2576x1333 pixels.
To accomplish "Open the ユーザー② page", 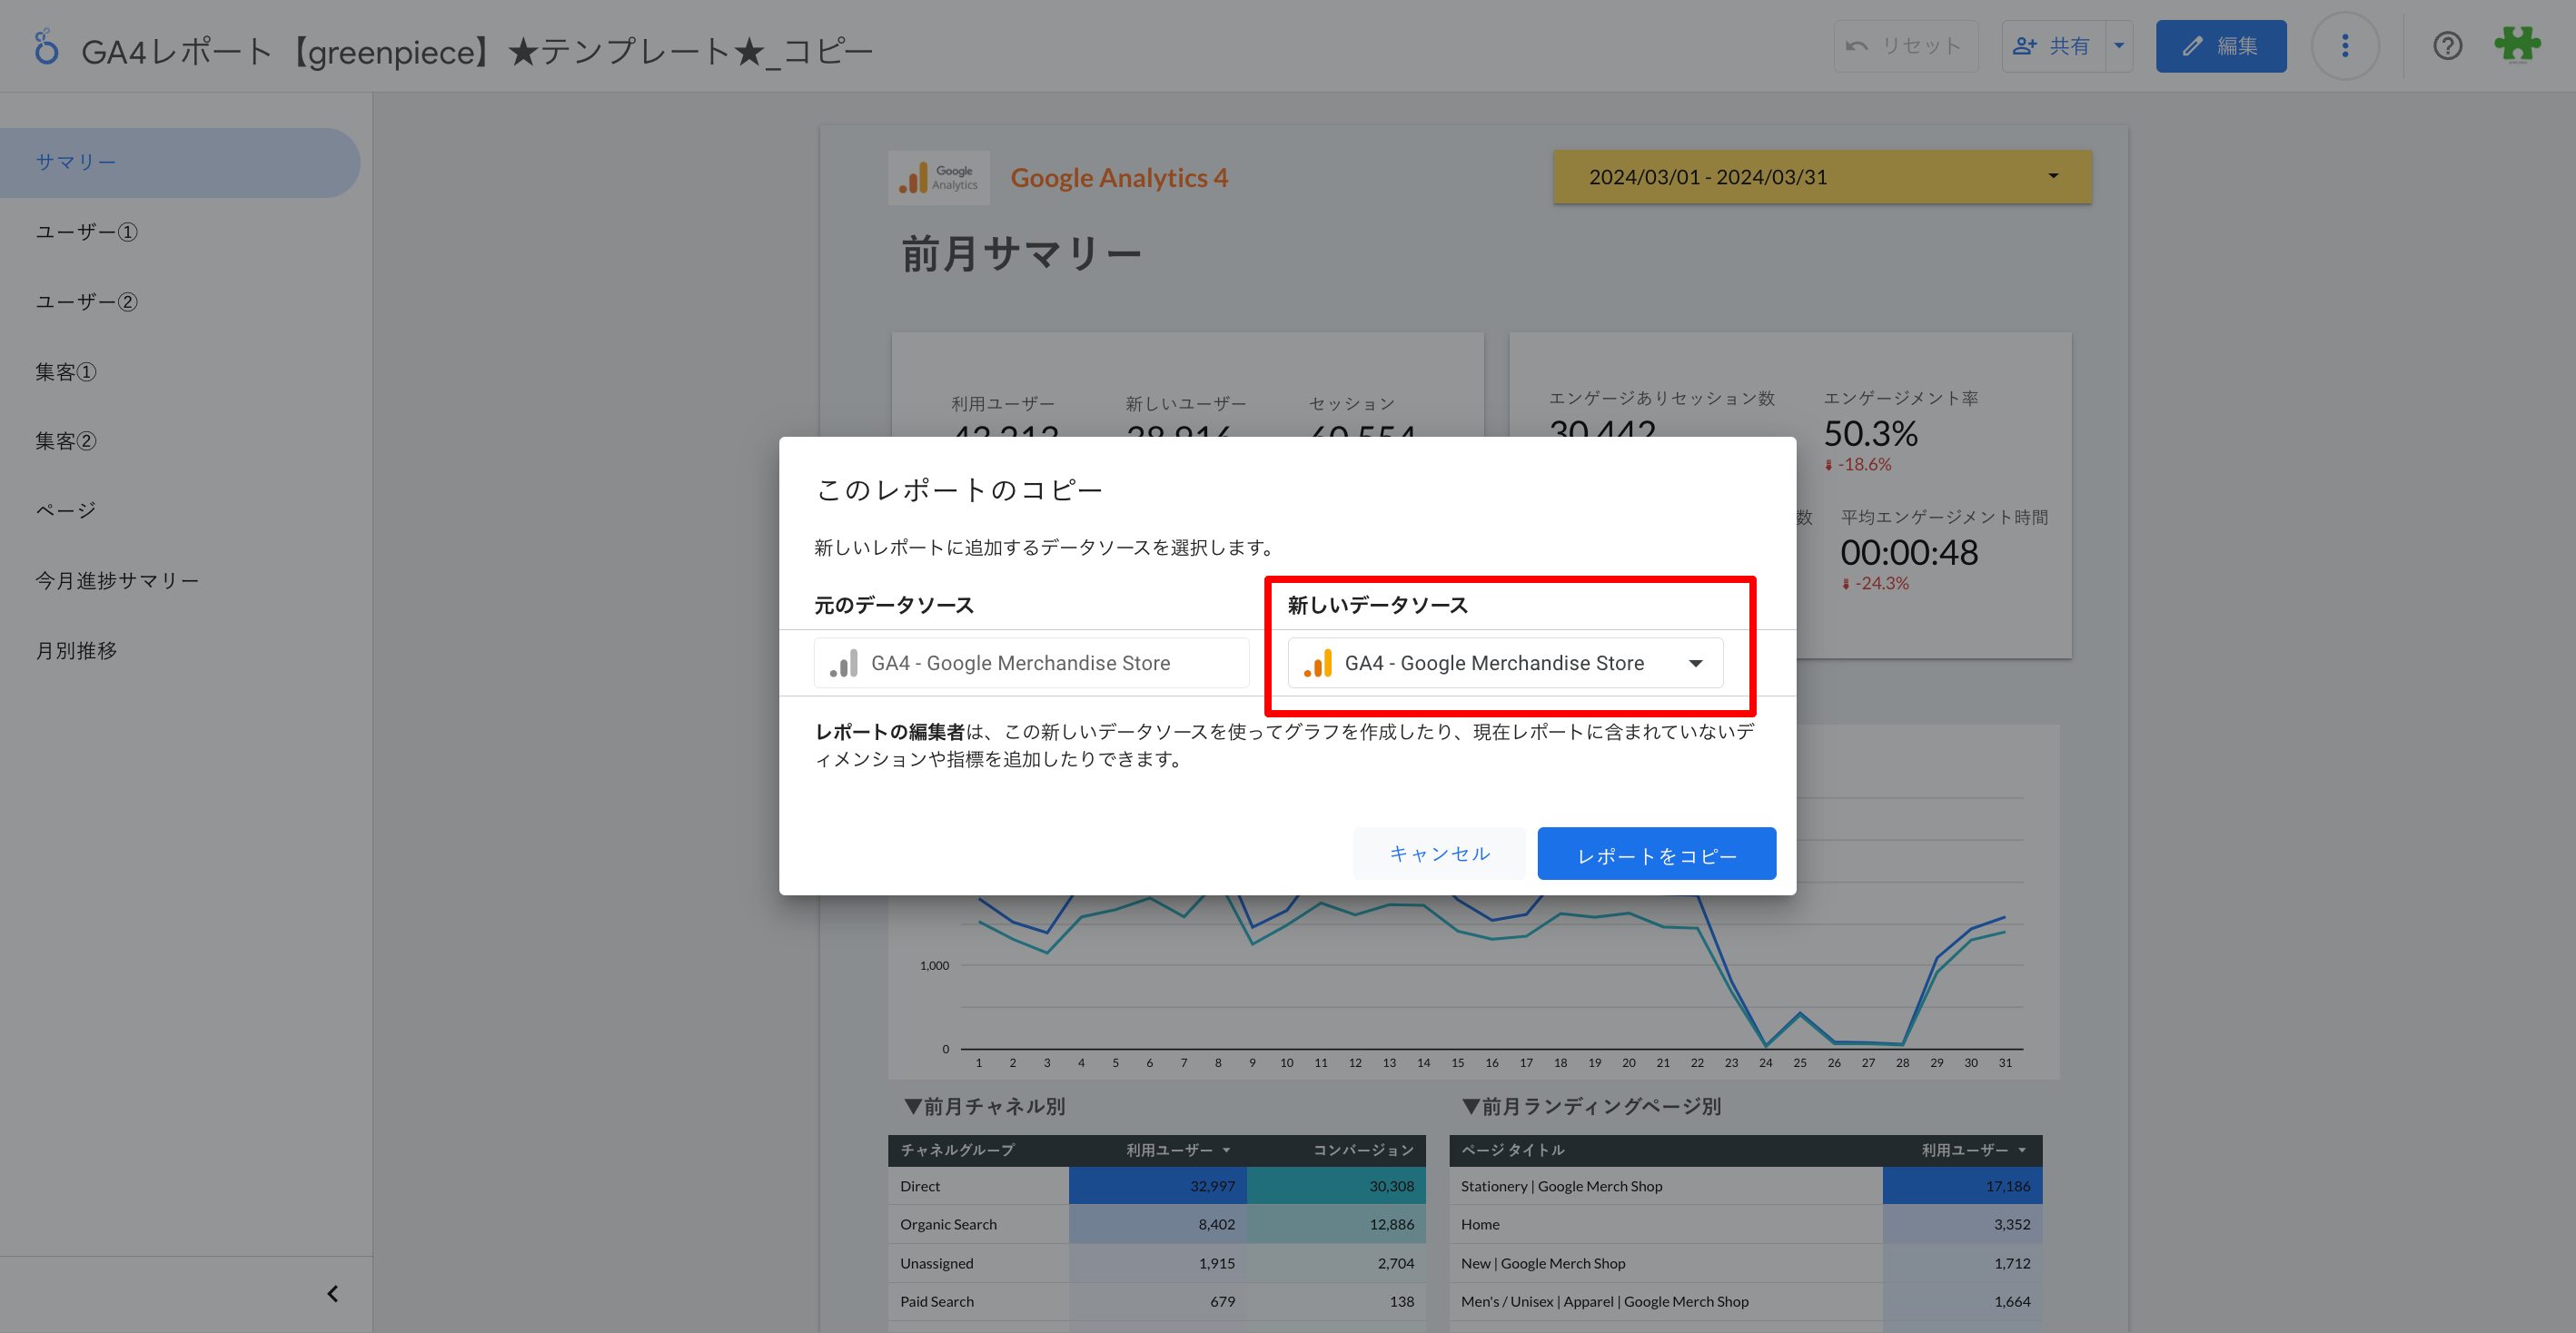I will point(180,302).
